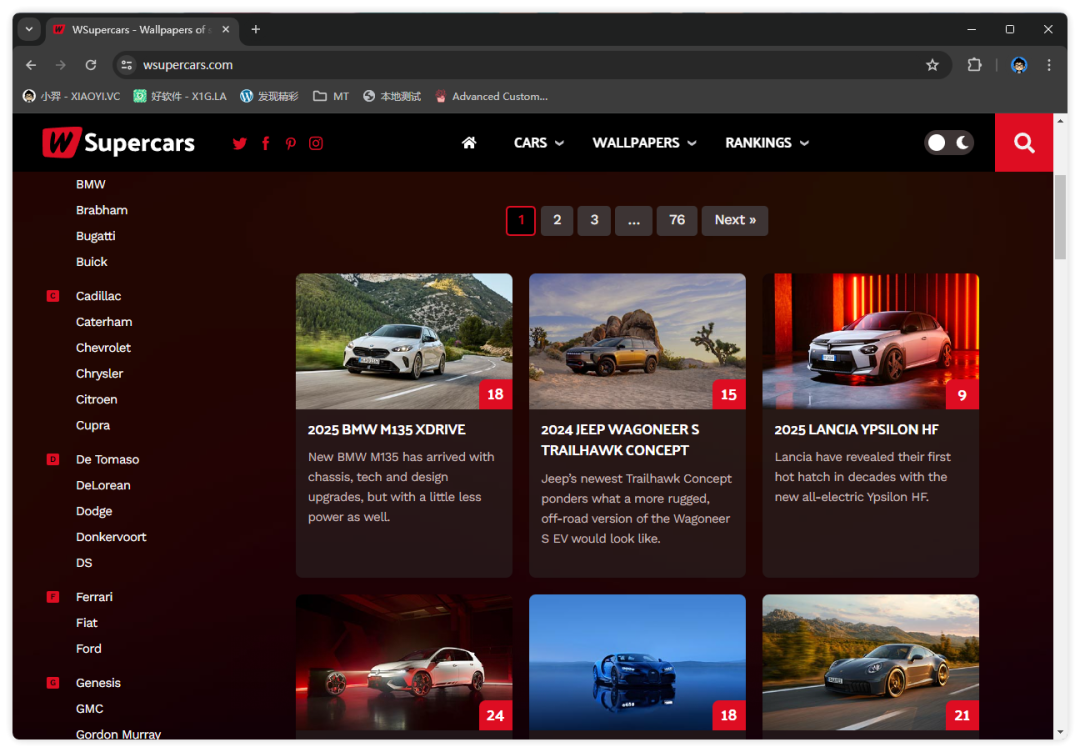Go to pagination page 2

point(557,220)
